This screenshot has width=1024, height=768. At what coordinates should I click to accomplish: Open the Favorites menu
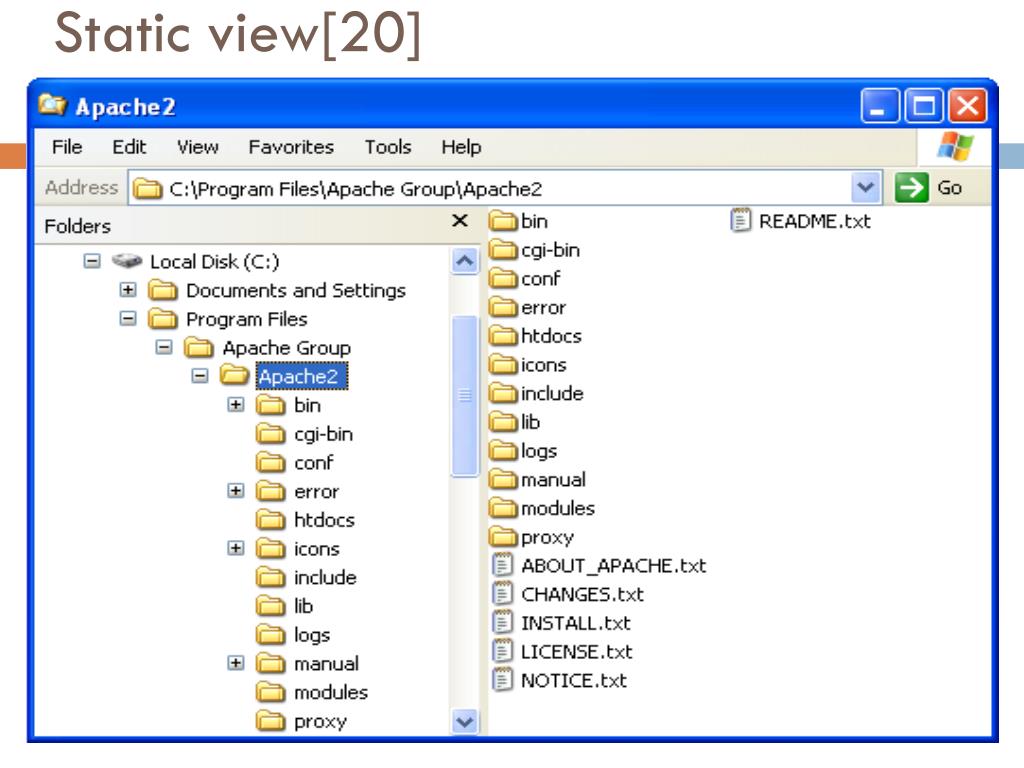coord(291,147)
